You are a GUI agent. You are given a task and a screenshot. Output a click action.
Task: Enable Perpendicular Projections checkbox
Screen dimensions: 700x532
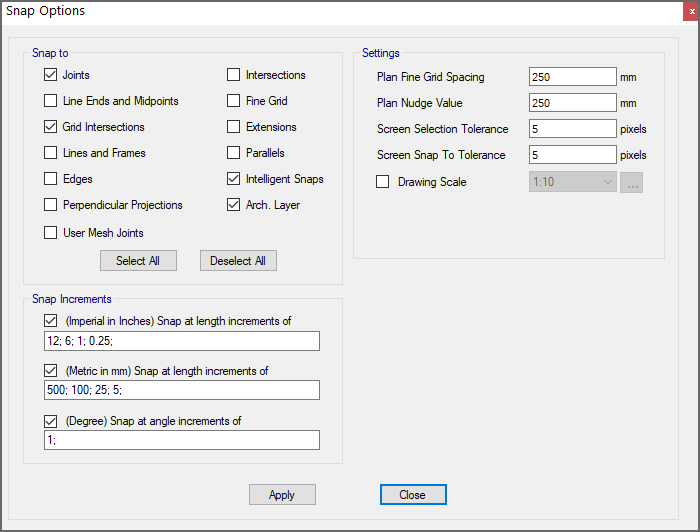(x=51, y=205)
